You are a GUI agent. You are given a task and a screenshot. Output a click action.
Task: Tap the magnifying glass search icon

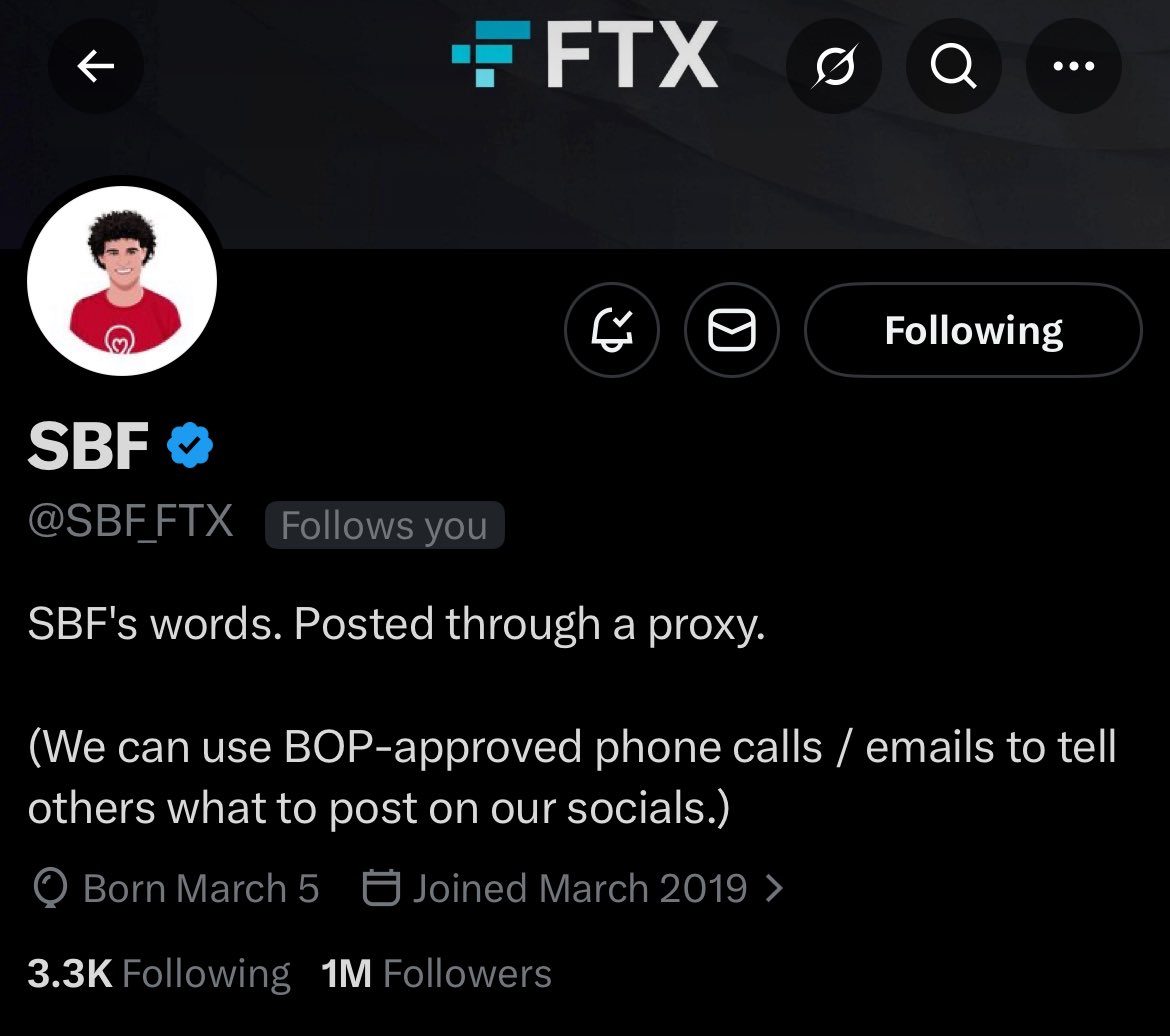point(953,67)
